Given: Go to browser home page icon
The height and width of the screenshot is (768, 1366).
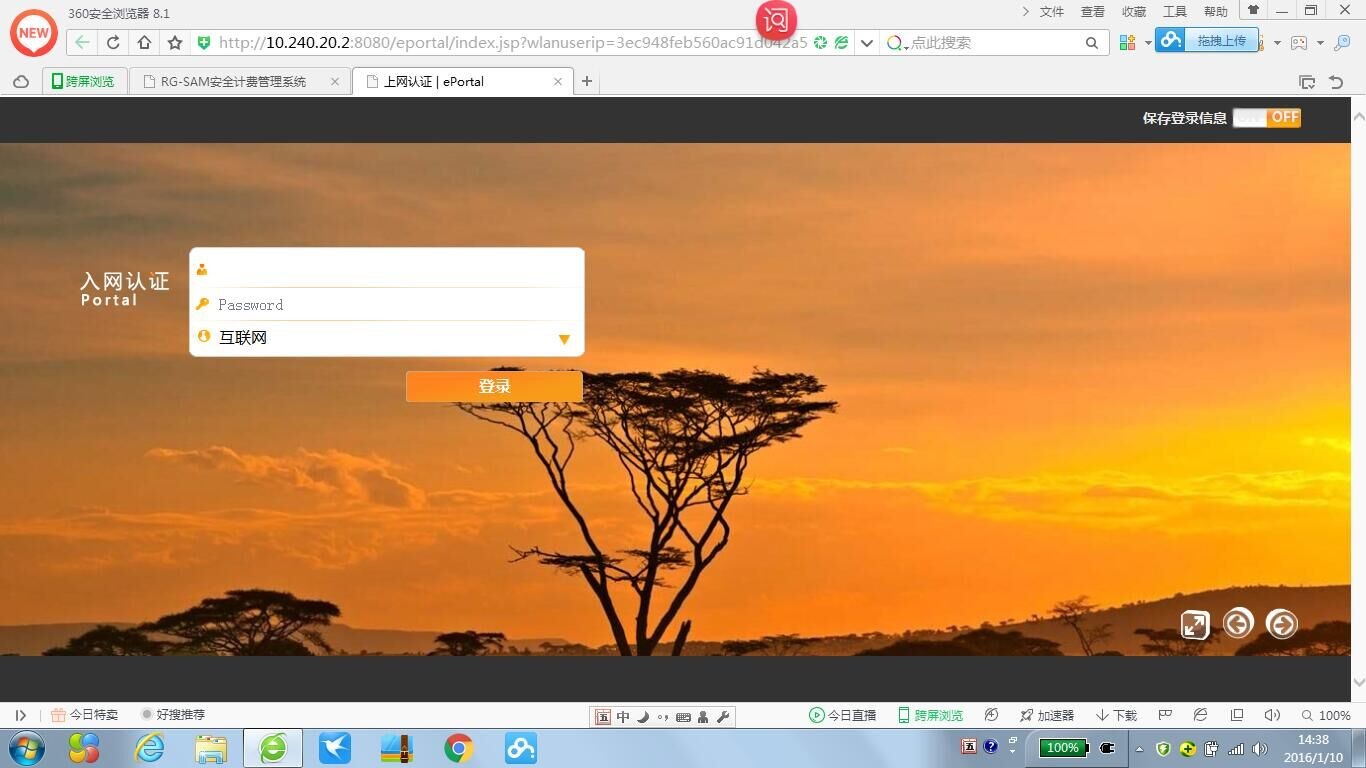Looking at the screenshot, I should coord(144,43).
